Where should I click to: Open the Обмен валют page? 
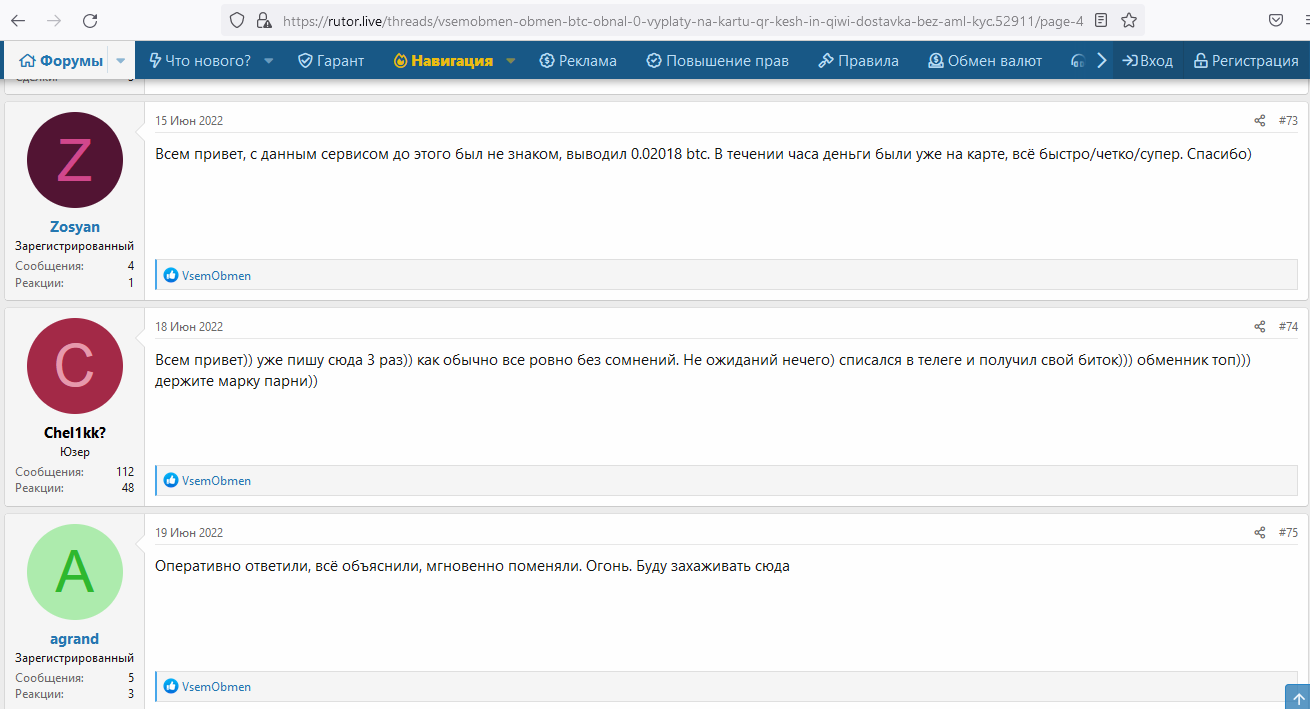click(985, 61)
